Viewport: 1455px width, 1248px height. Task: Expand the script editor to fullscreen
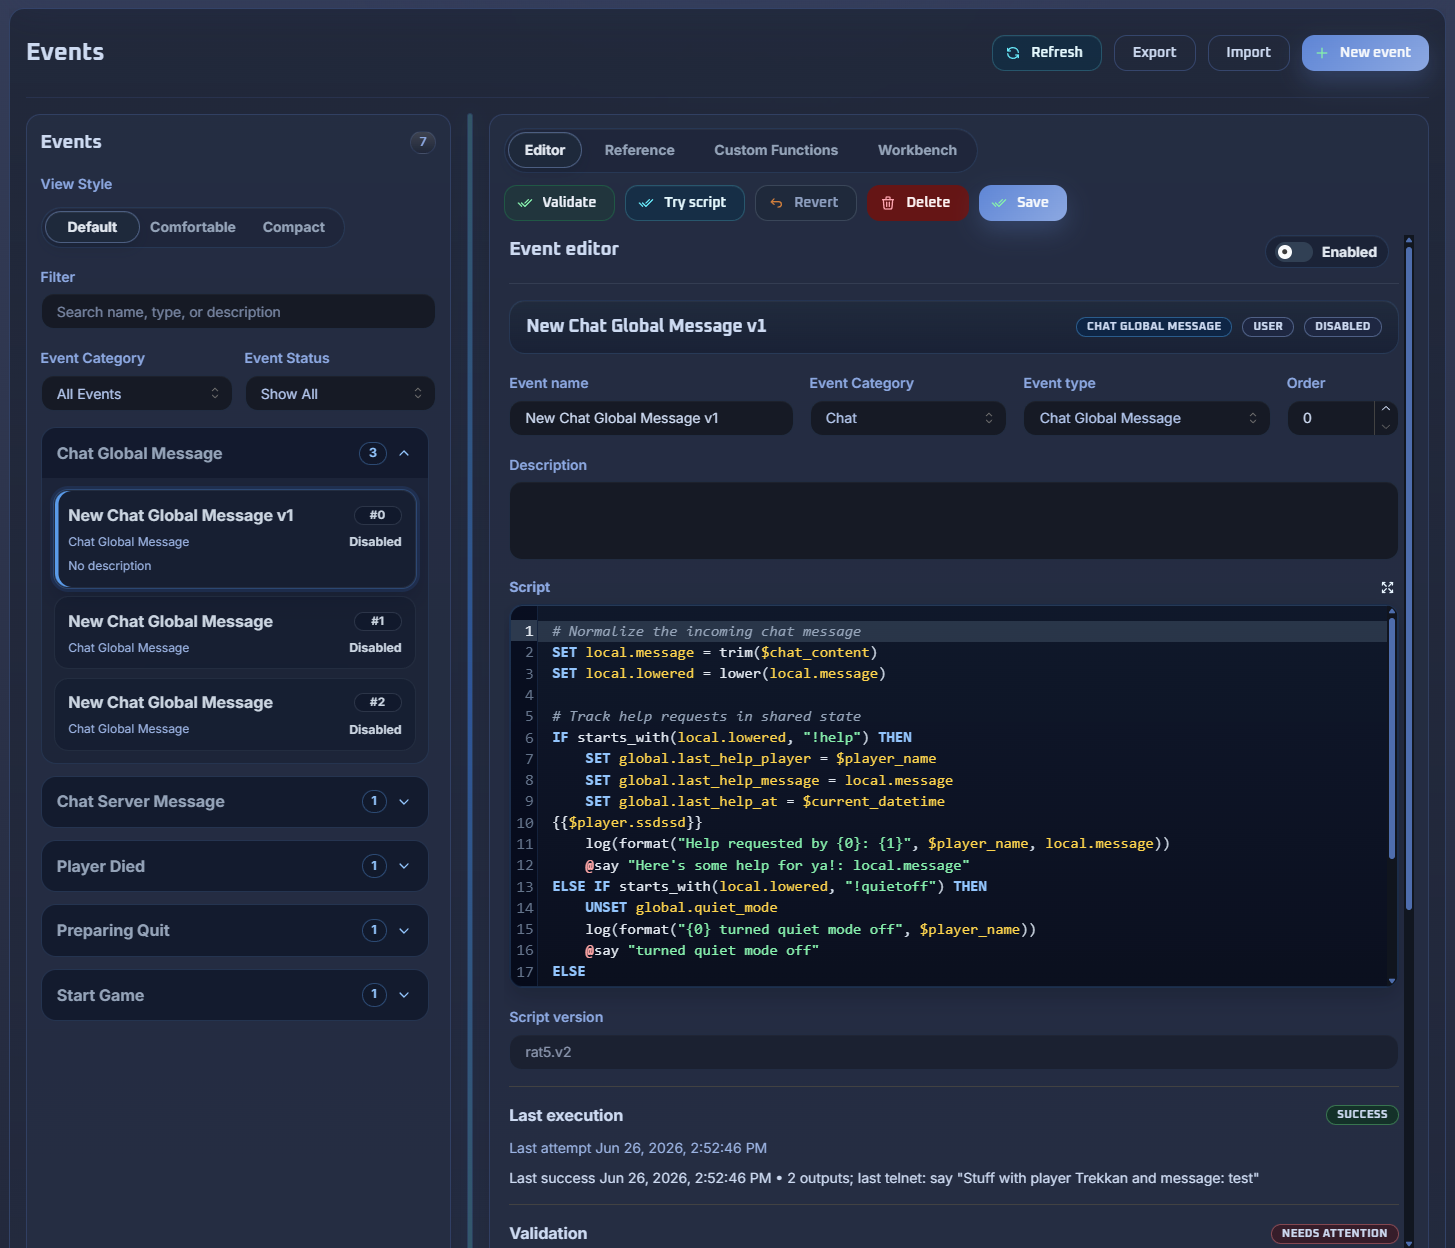pyautogui.click(x=1387, y=588)
